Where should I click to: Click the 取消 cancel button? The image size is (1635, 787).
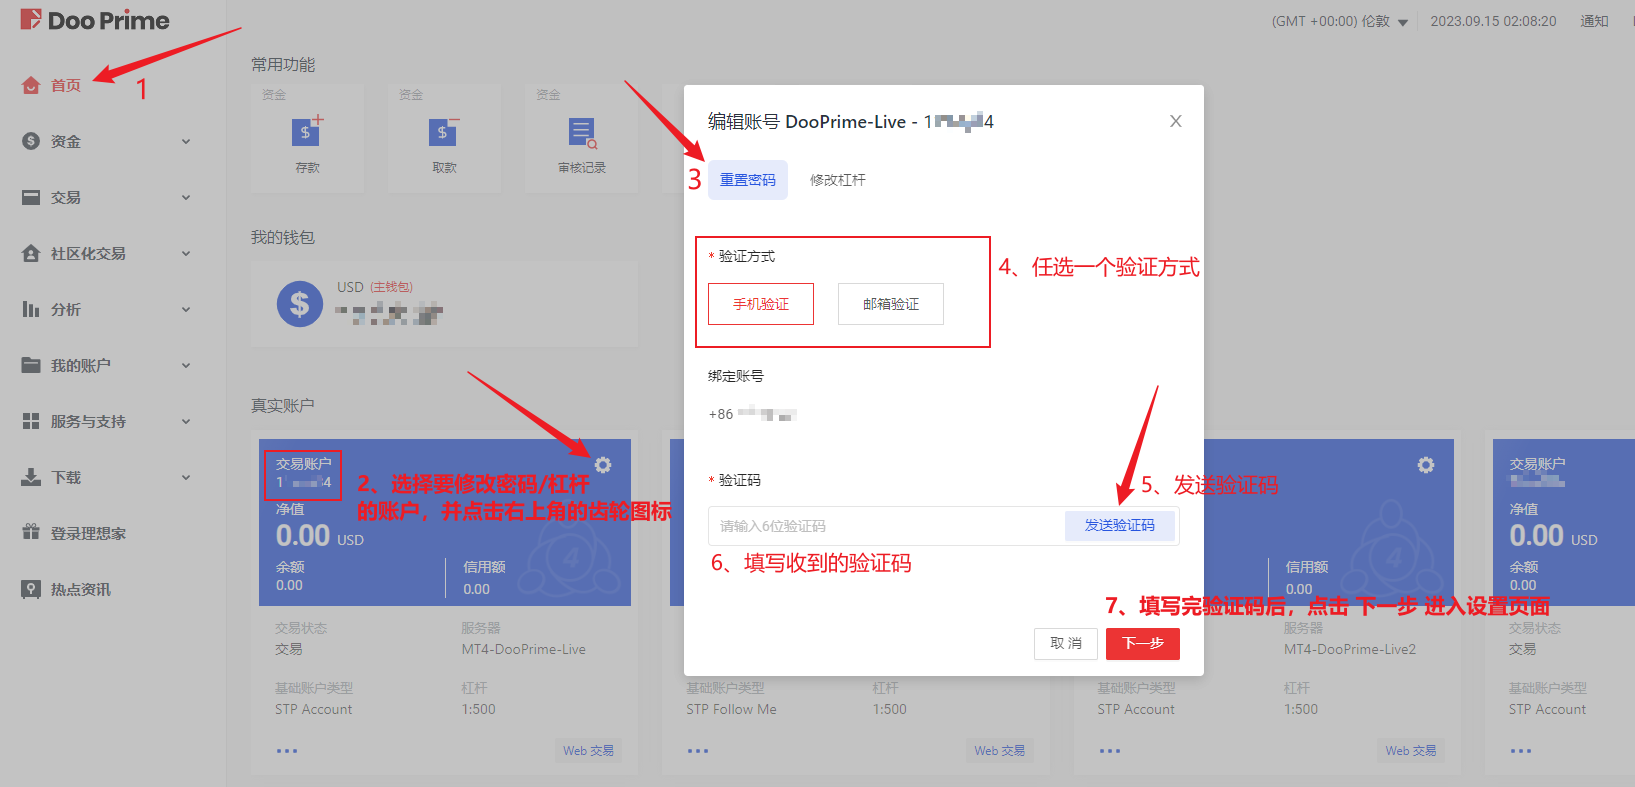(1066, 644)
